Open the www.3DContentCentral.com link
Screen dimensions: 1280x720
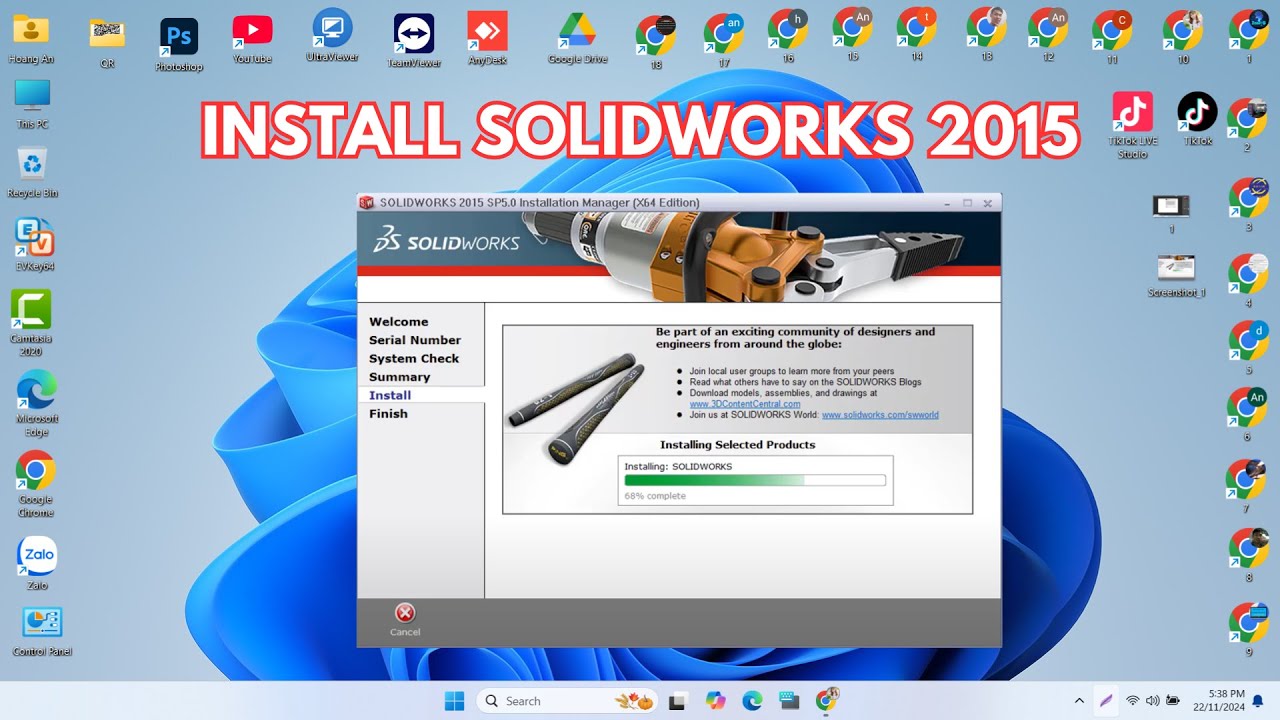coord(745,404)
